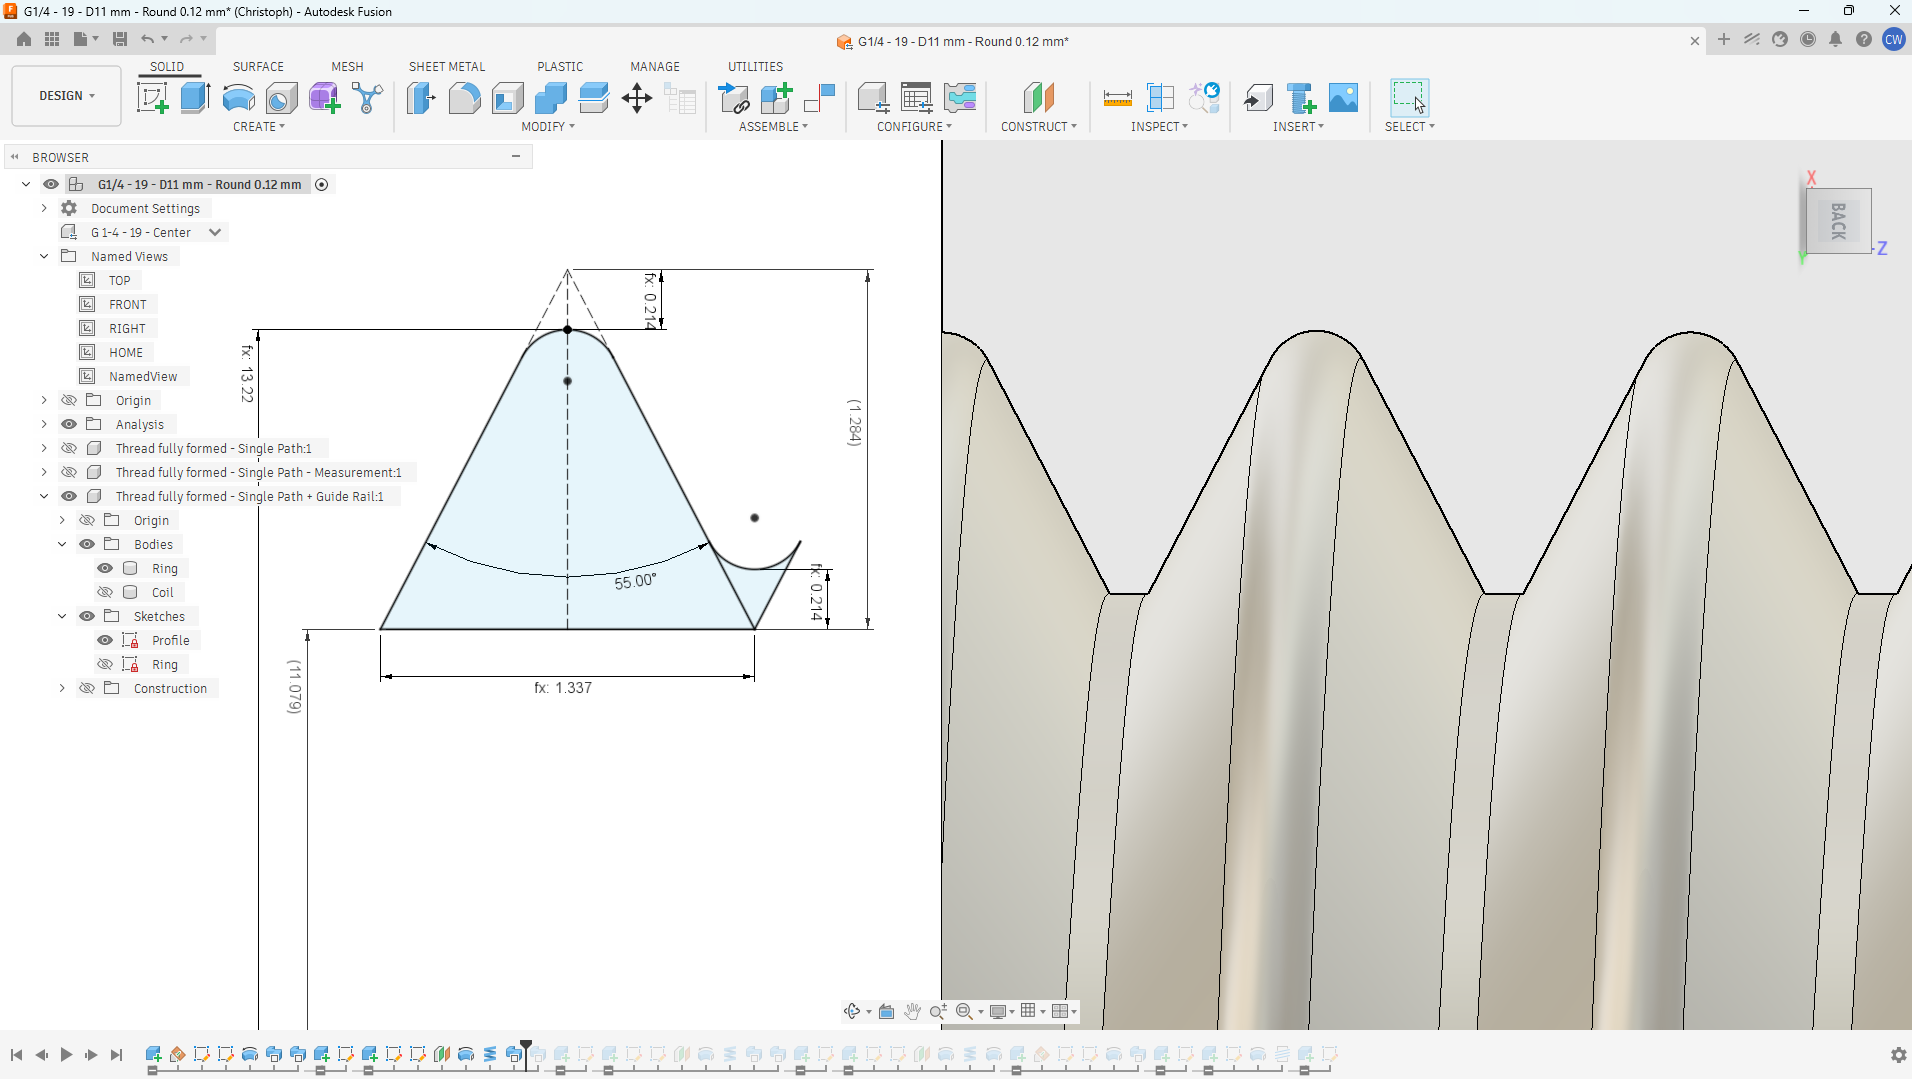Image resolution: width=1912 pixels, height=1079 pixels.
Task: Open the Construct menu label
Action: coord(1039,127)
